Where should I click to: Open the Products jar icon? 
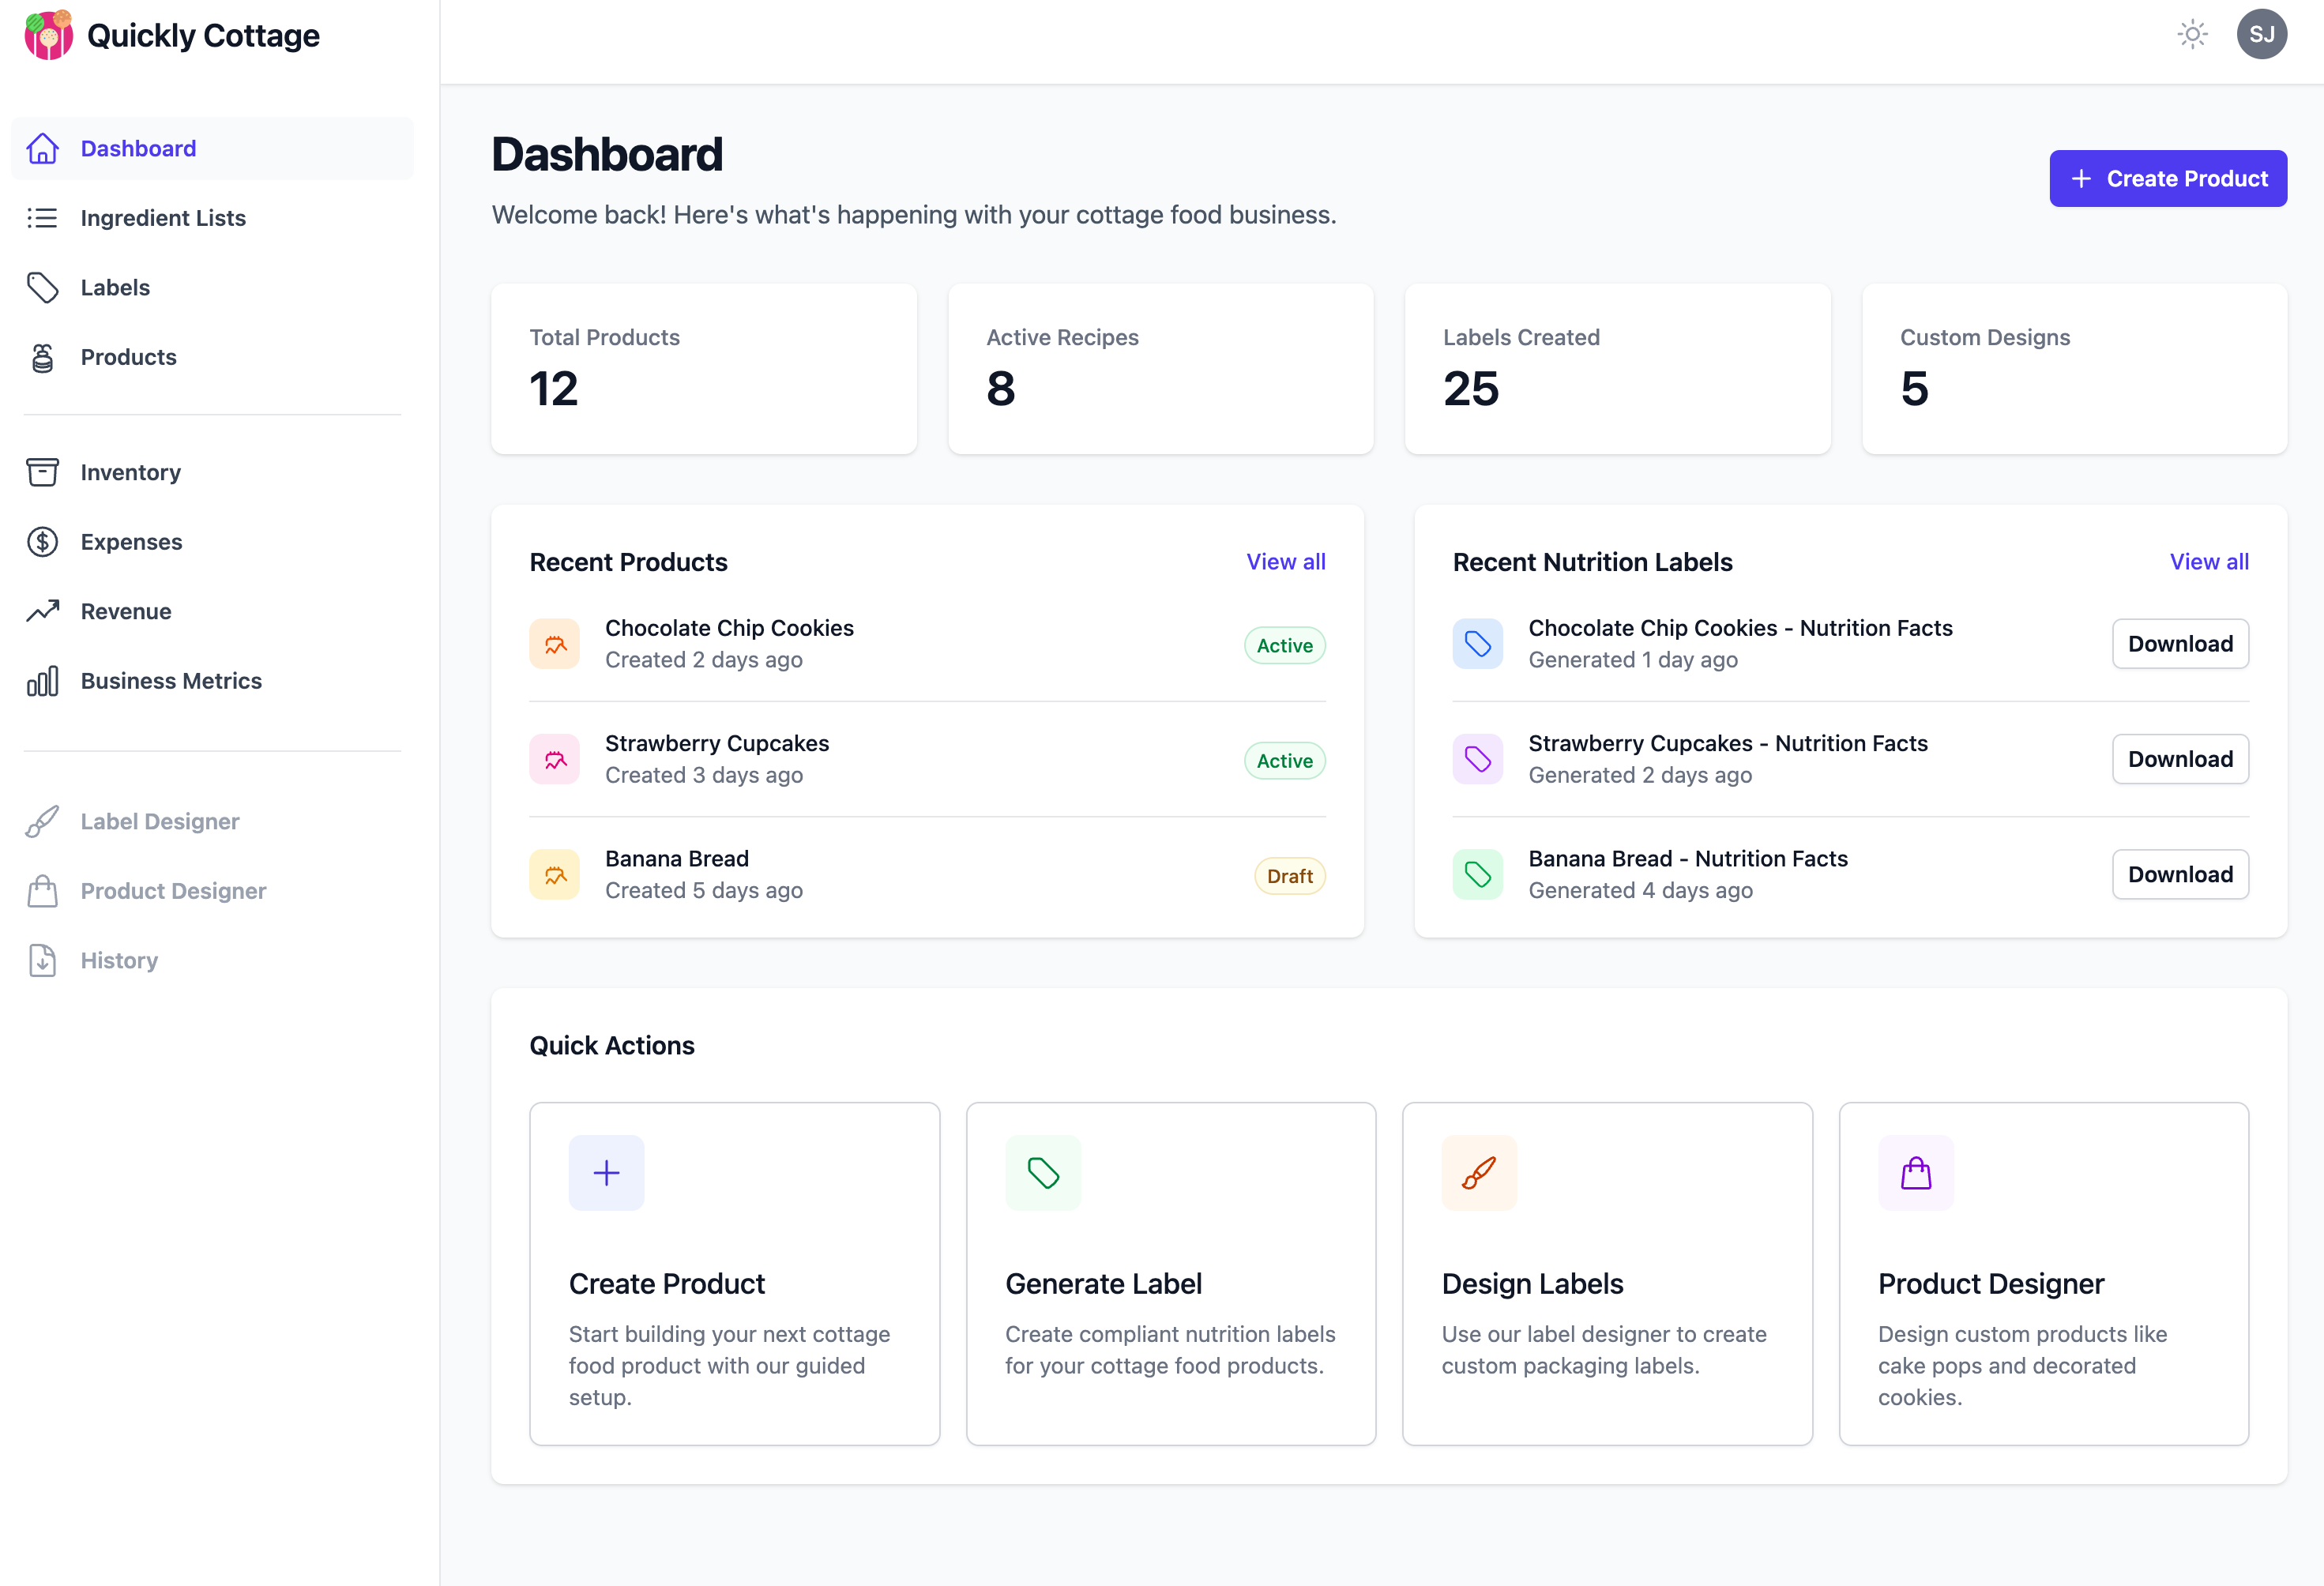click(43, 357)
